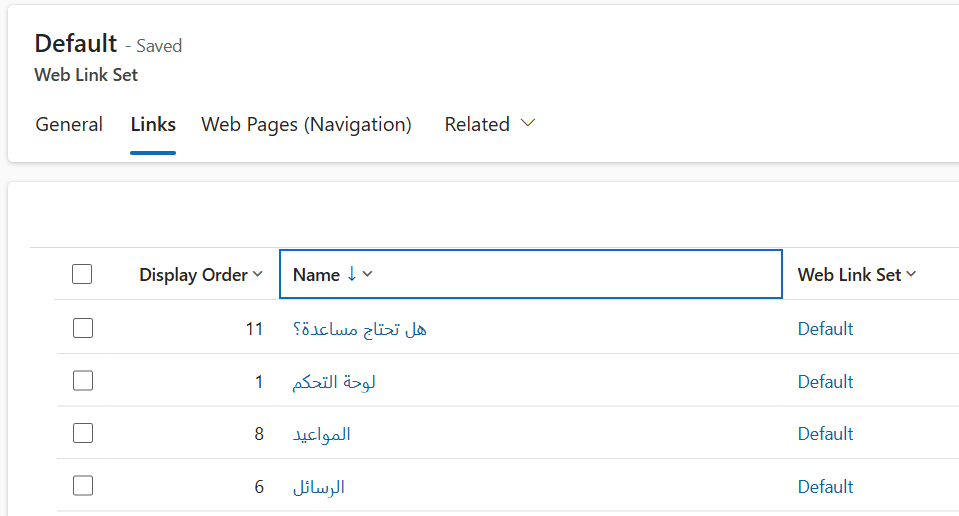Check the box for the هل تحتاج مساعدة؟ row
959x516 pixels.
[83, 328]
